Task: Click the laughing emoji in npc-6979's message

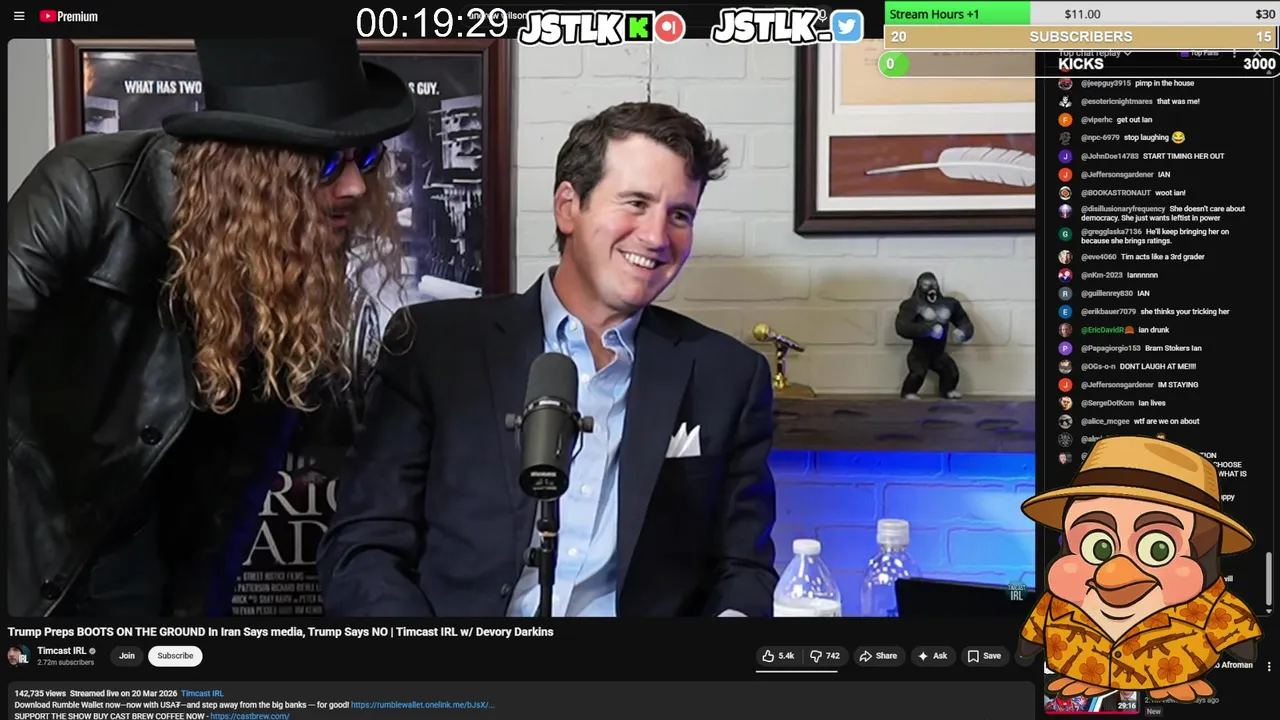Action: point(1178,137)
